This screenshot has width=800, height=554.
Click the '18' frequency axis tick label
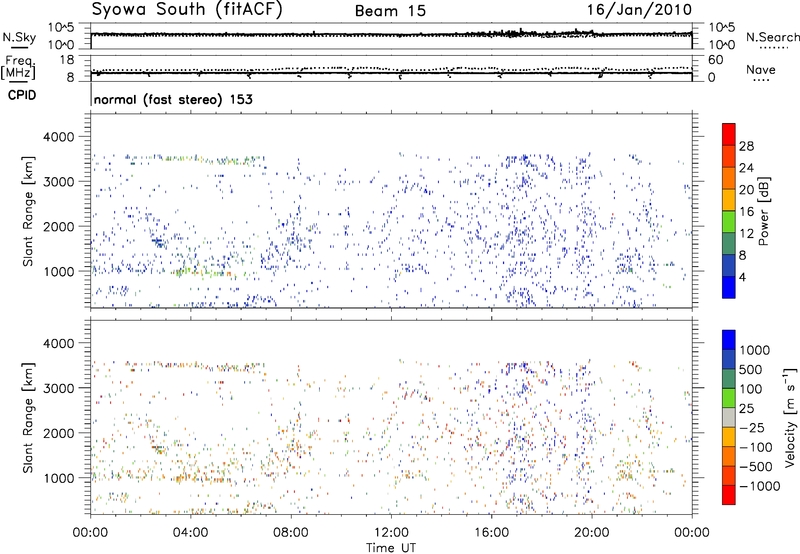[x=66, y=60]
